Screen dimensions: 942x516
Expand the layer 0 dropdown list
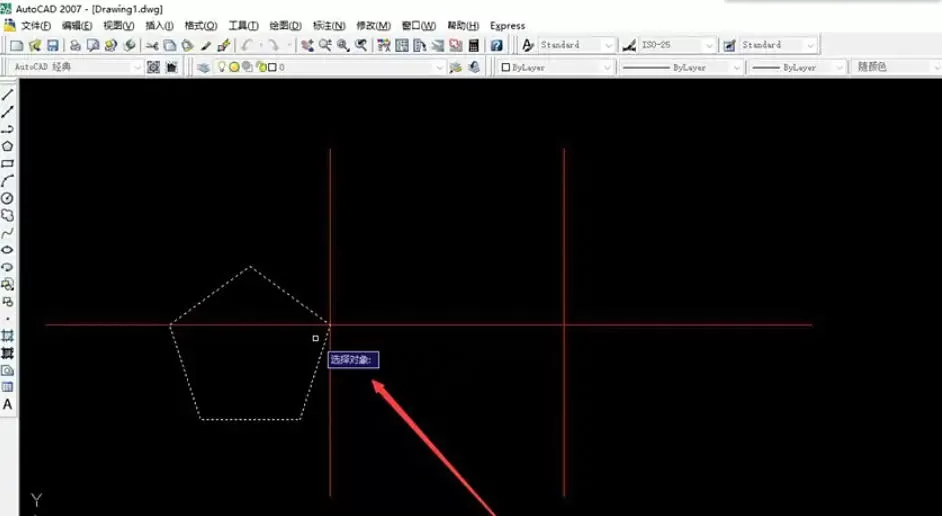tap(440, 67)
